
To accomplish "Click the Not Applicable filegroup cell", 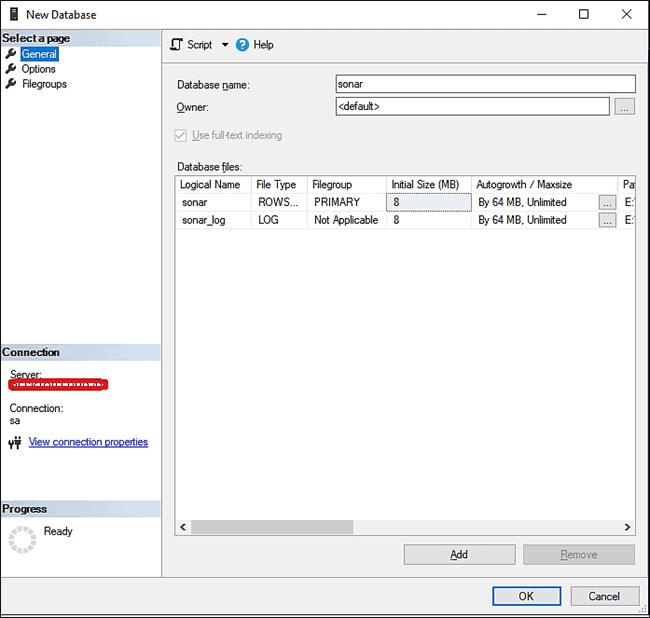I will tap(347, 220).
